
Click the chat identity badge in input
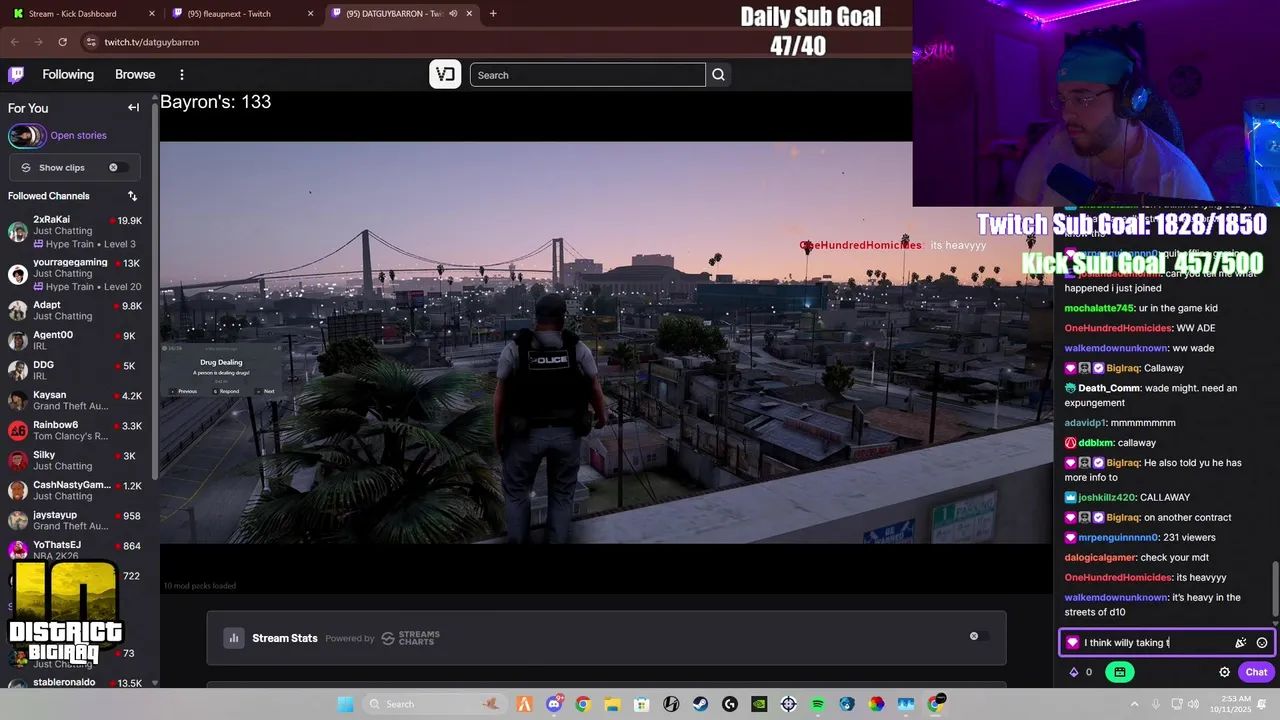coord(1073,643)
